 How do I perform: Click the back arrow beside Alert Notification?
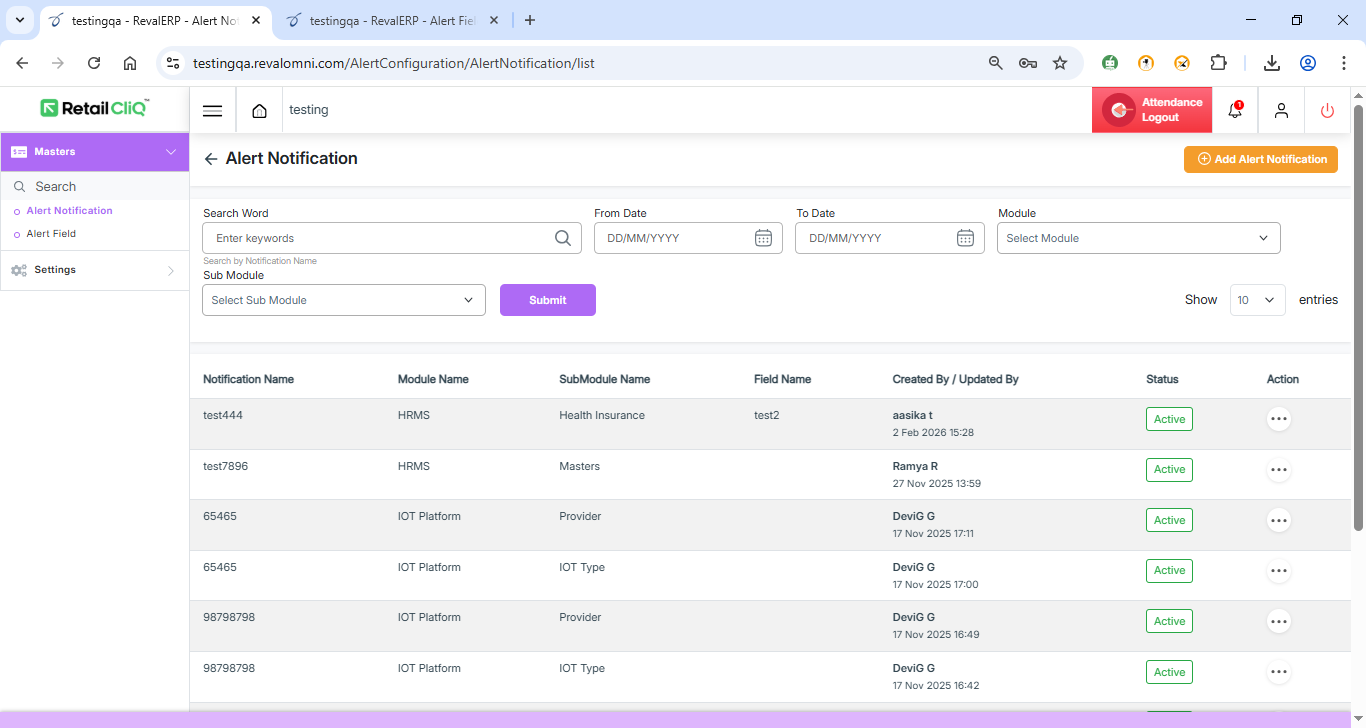211,159
